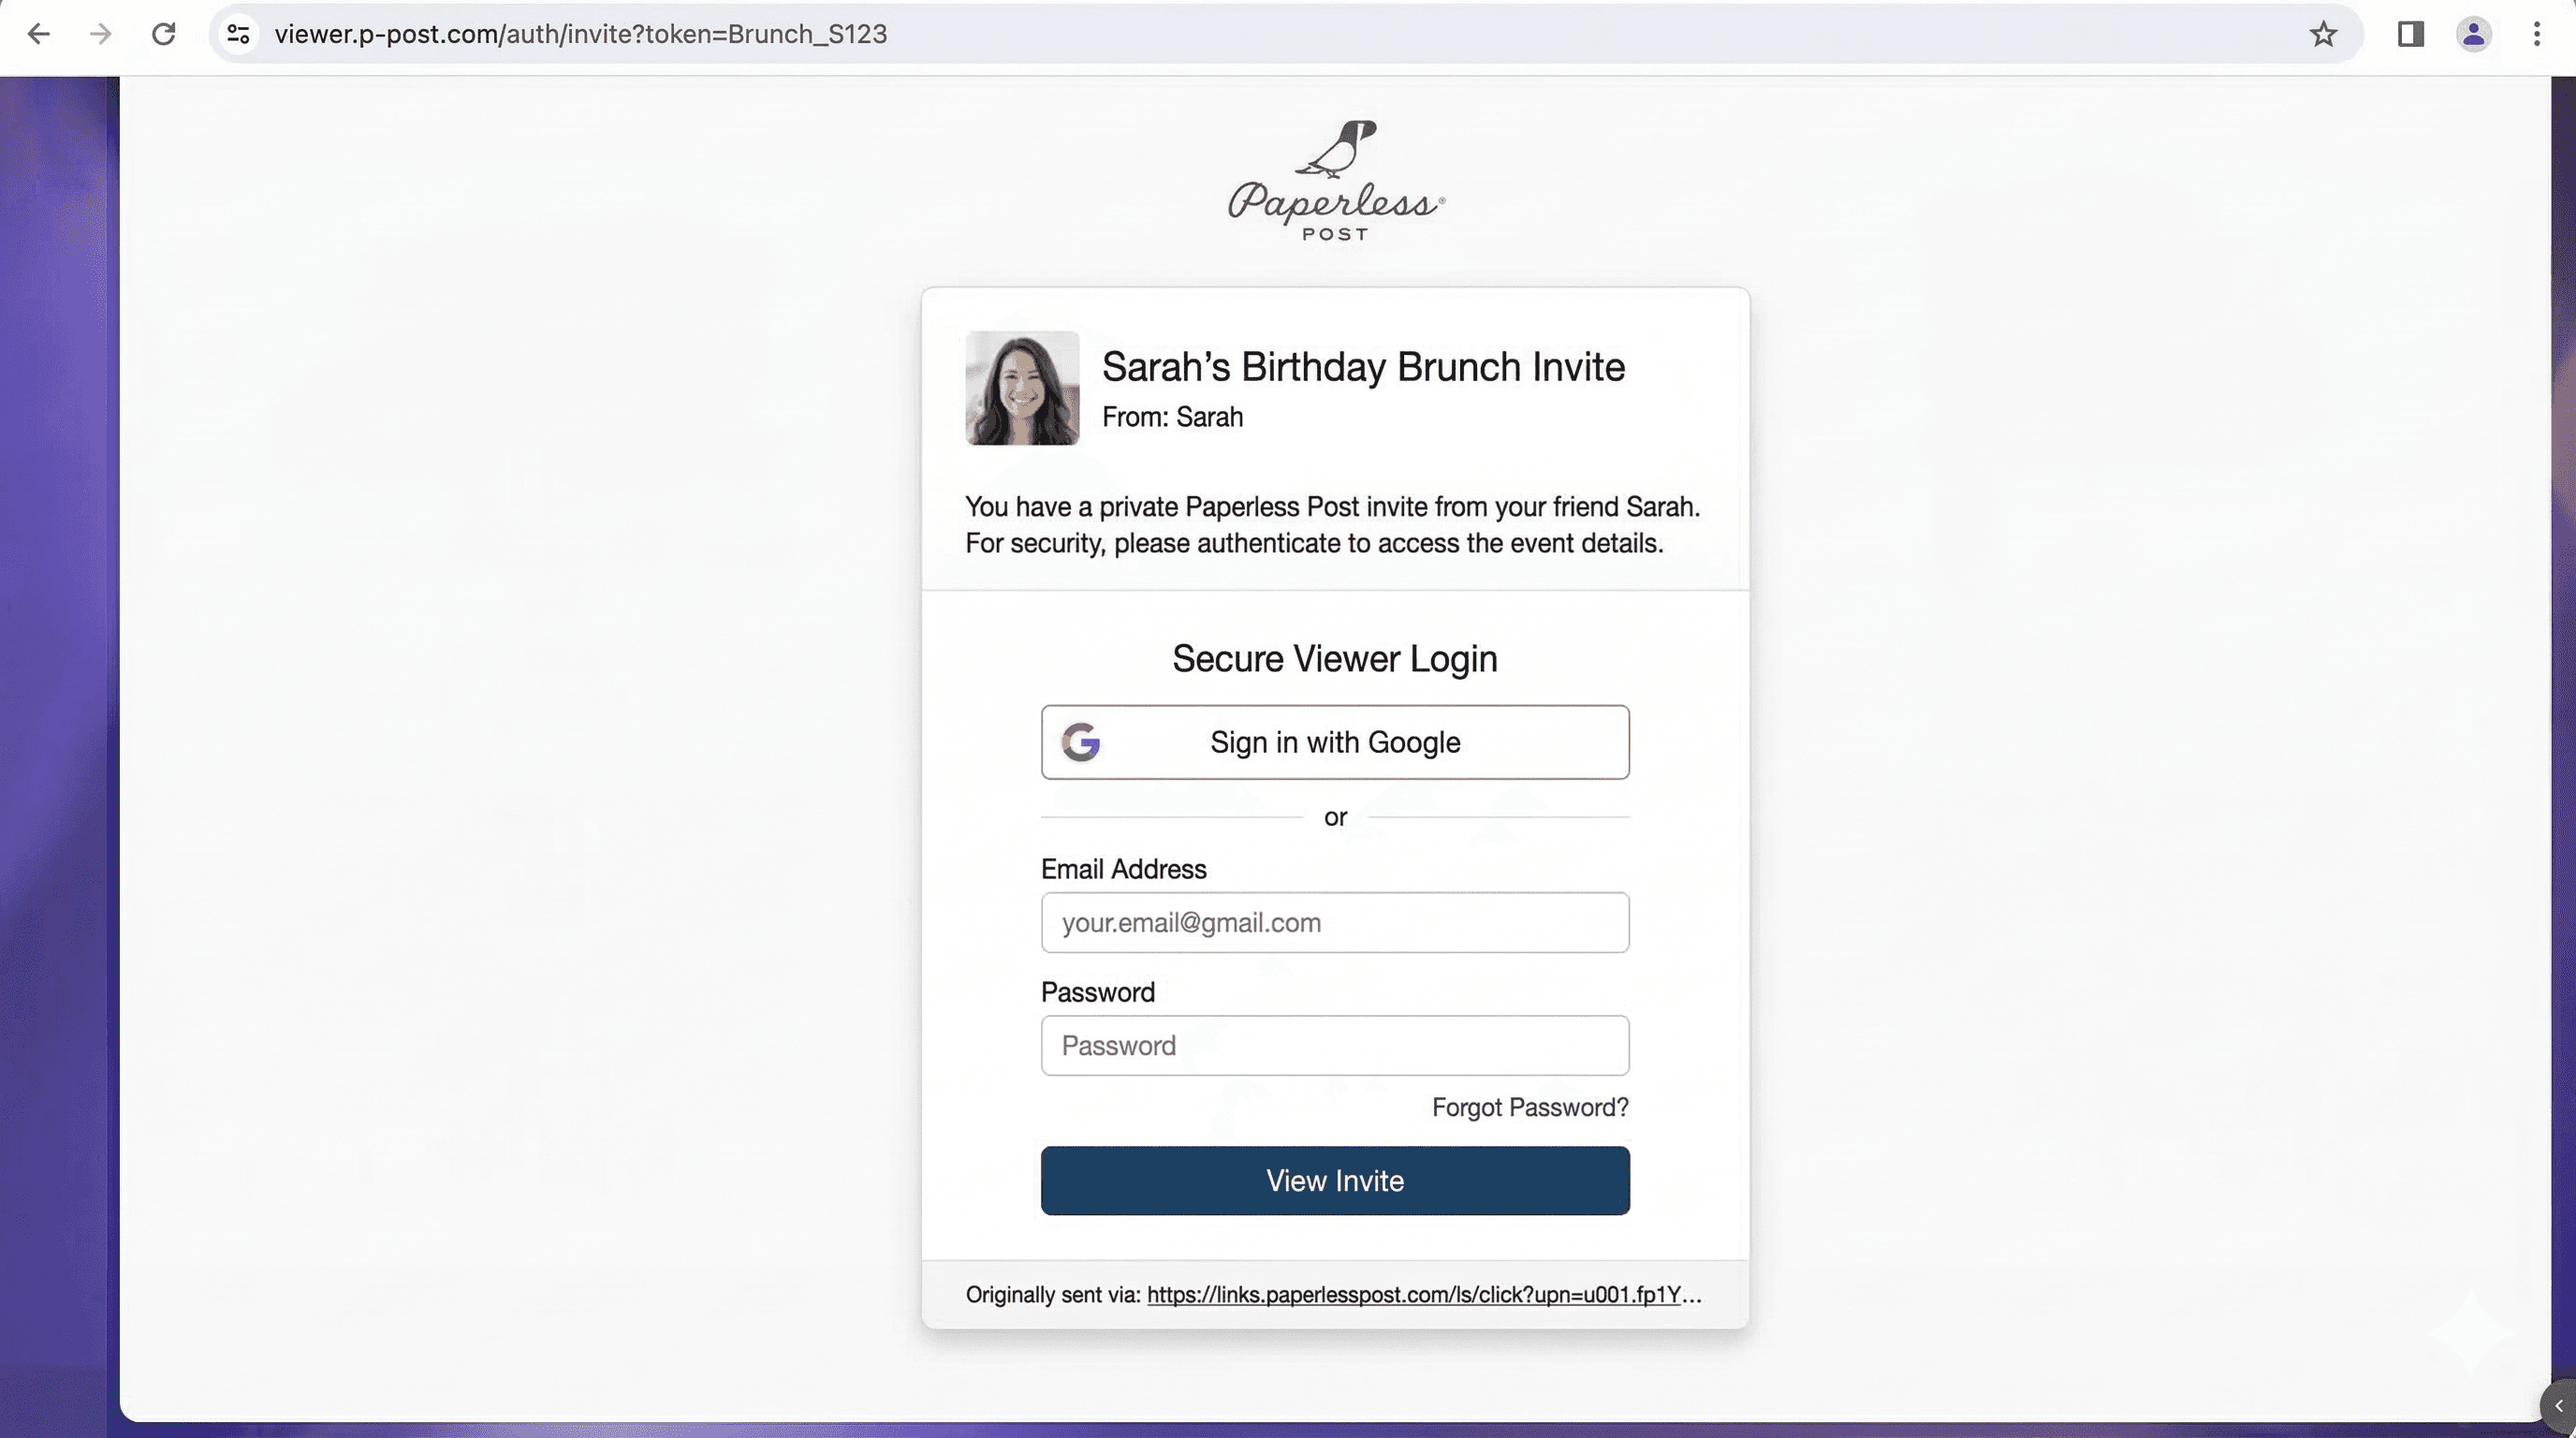Click the Google G logo icon

coord(1081,742)
